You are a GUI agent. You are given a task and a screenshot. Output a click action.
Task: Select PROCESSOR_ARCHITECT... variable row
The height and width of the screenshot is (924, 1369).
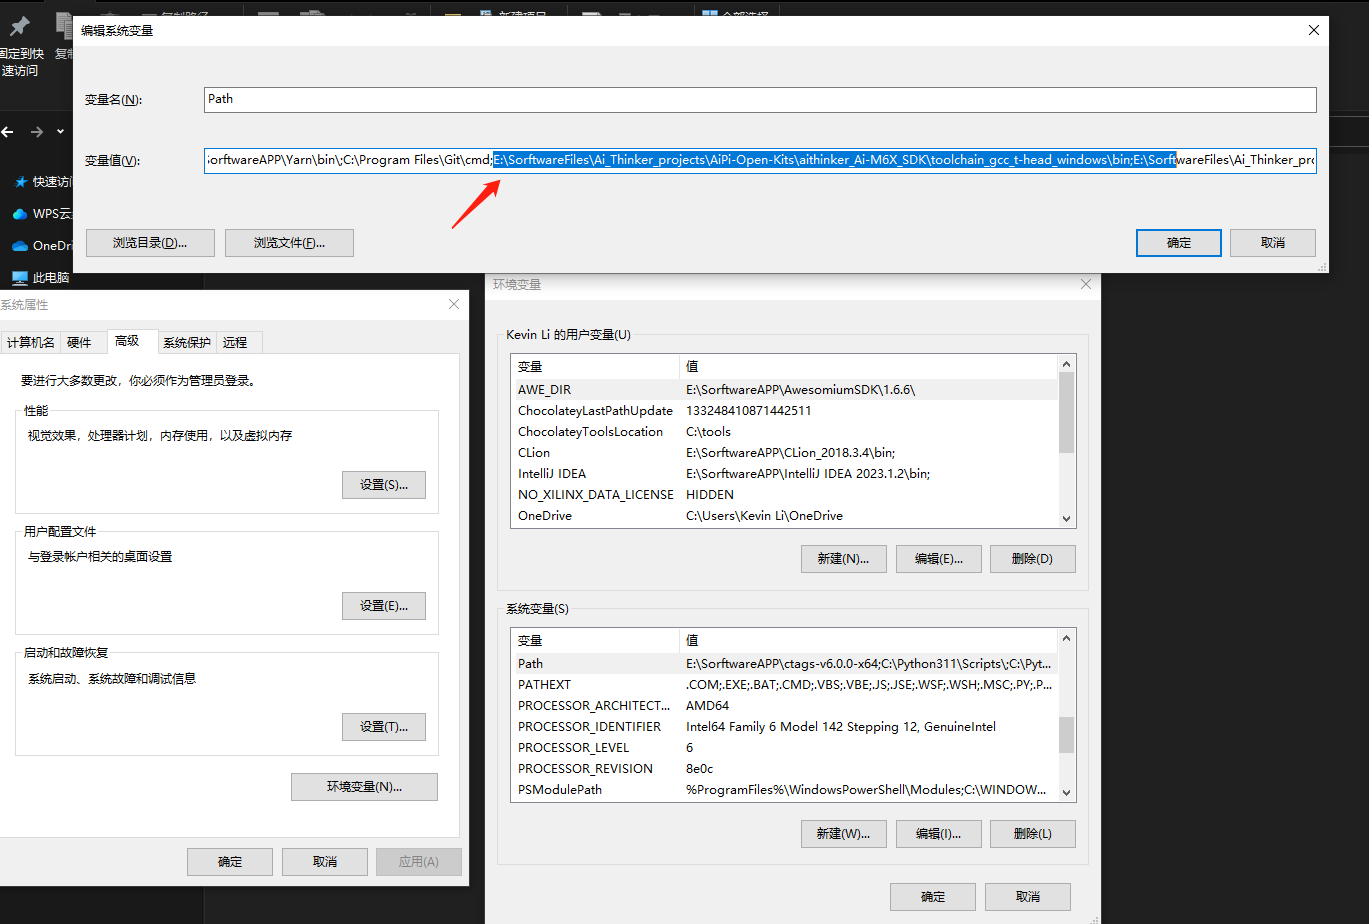coord(784,706)
